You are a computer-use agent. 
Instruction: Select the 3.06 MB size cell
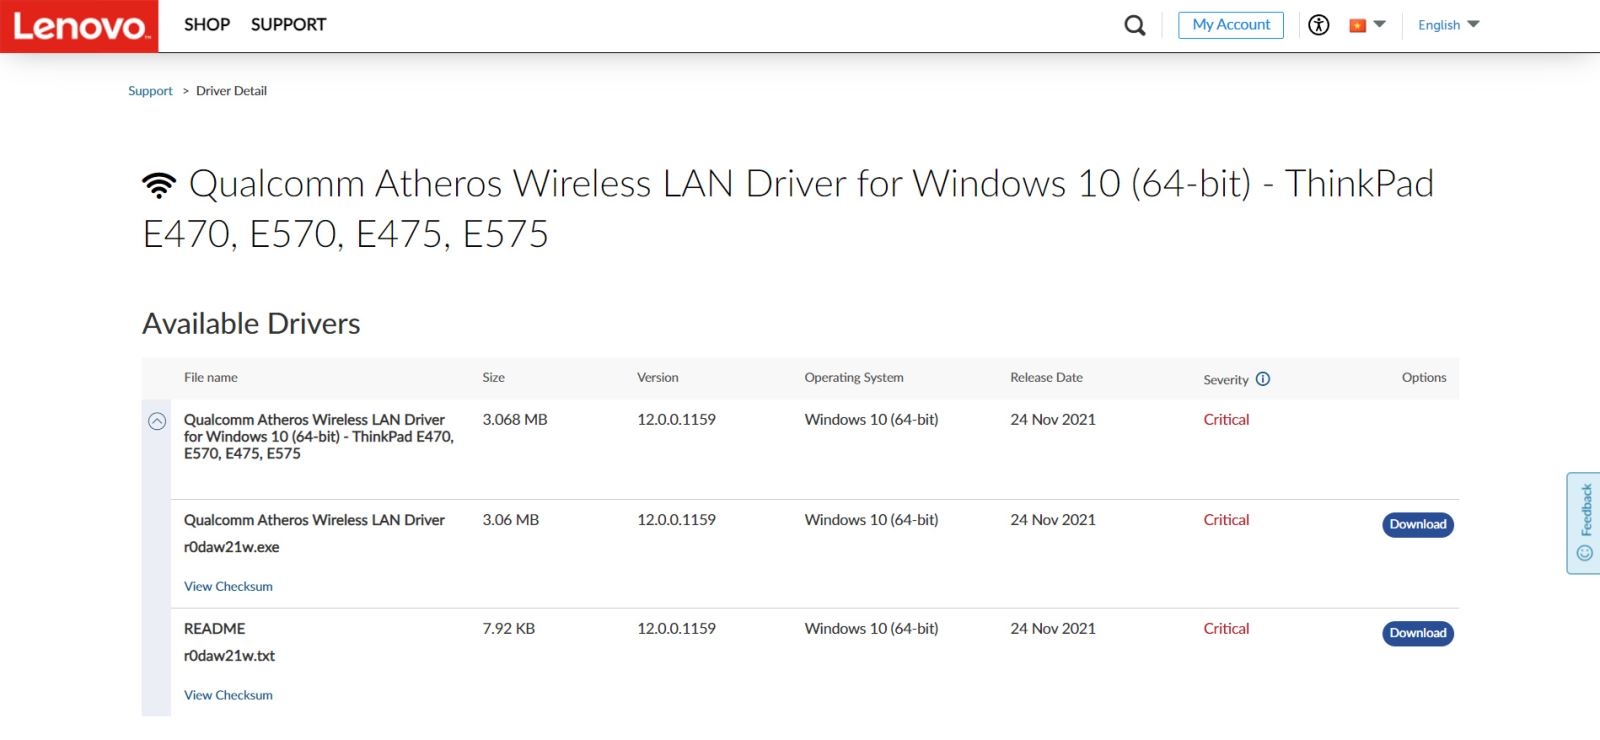(511, 520)
